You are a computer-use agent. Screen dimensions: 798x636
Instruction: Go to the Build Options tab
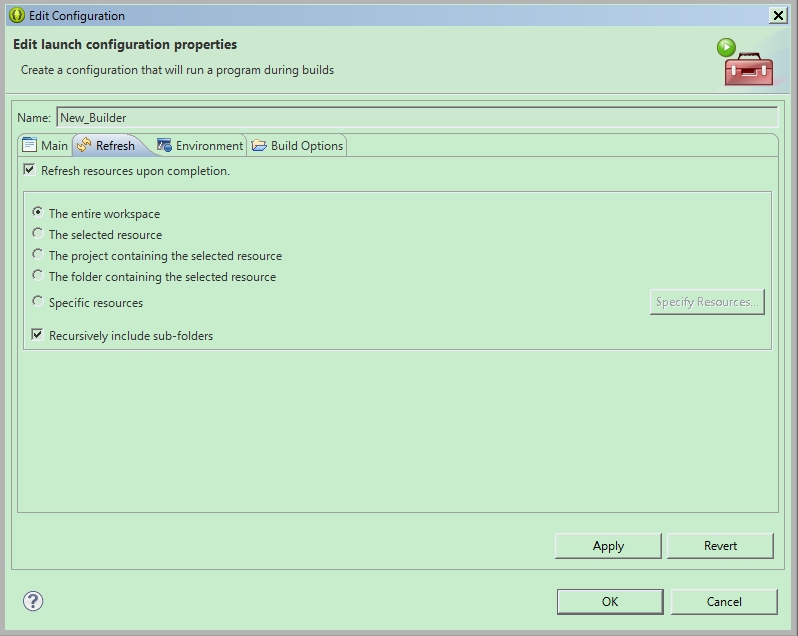(x=298, y=146)
